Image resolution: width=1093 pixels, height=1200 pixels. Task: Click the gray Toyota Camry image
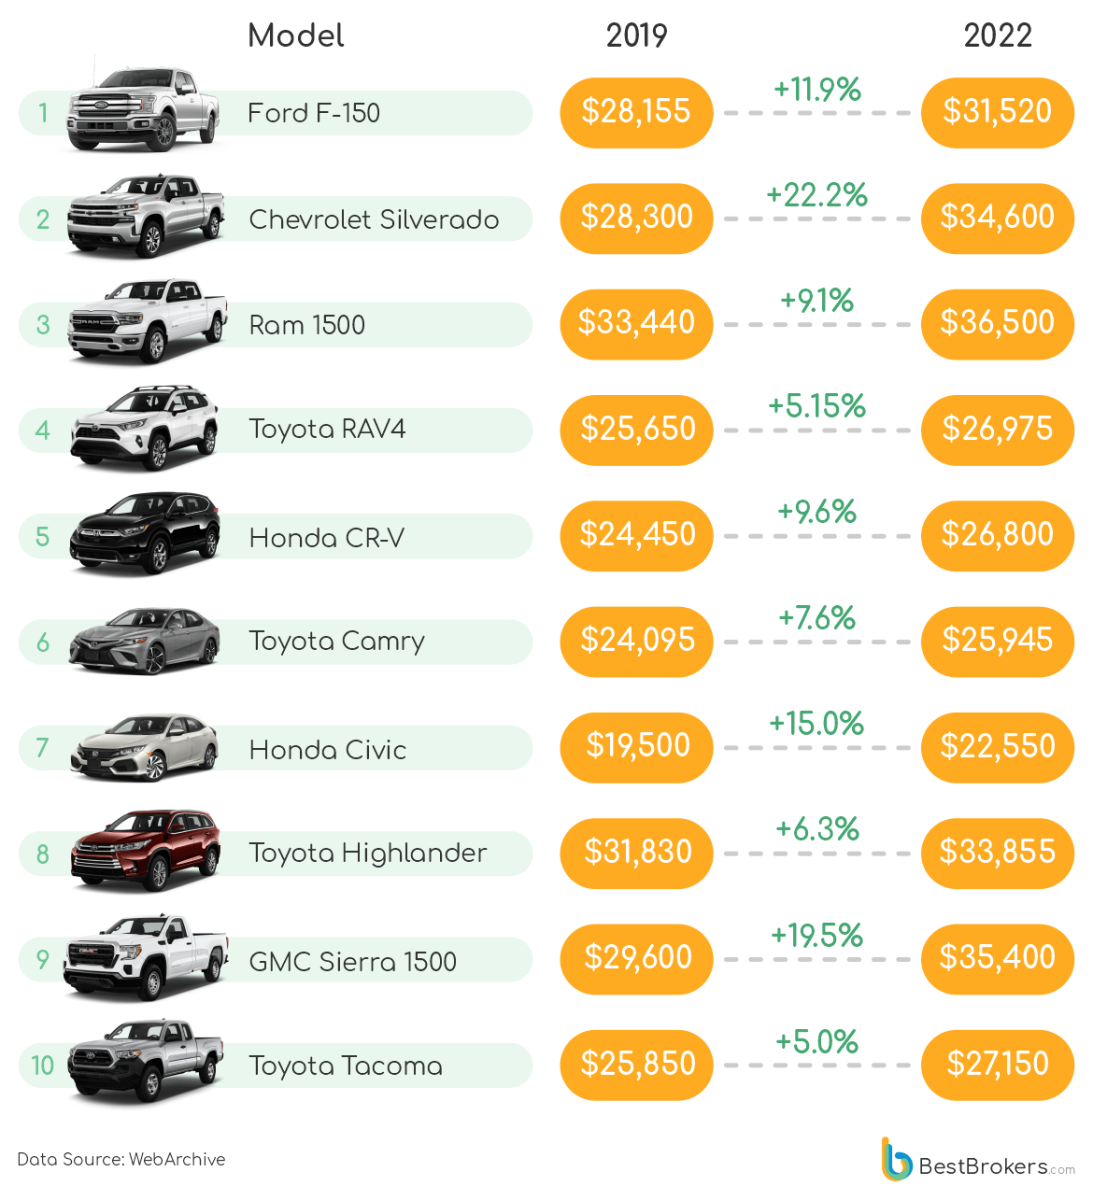coord(145,641)
